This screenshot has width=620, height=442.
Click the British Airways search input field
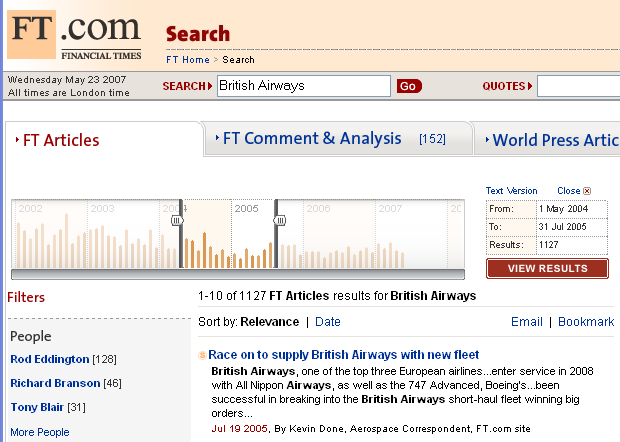click(304, 86)
